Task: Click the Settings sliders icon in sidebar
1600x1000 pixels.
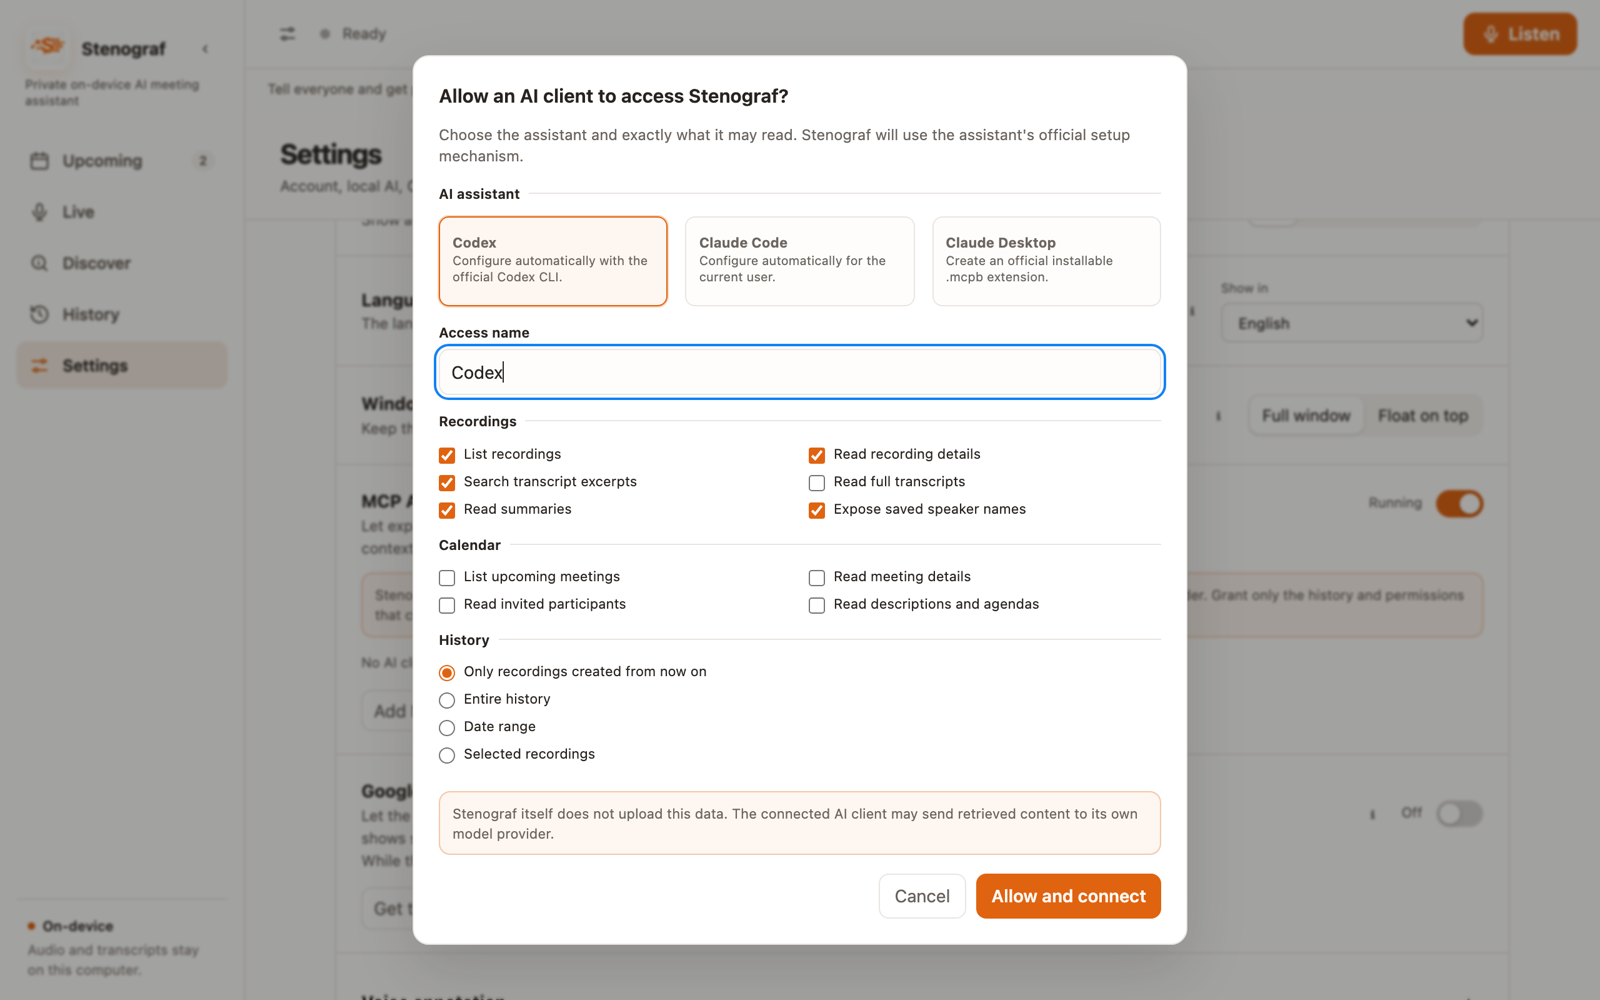Action: (39, 366)
